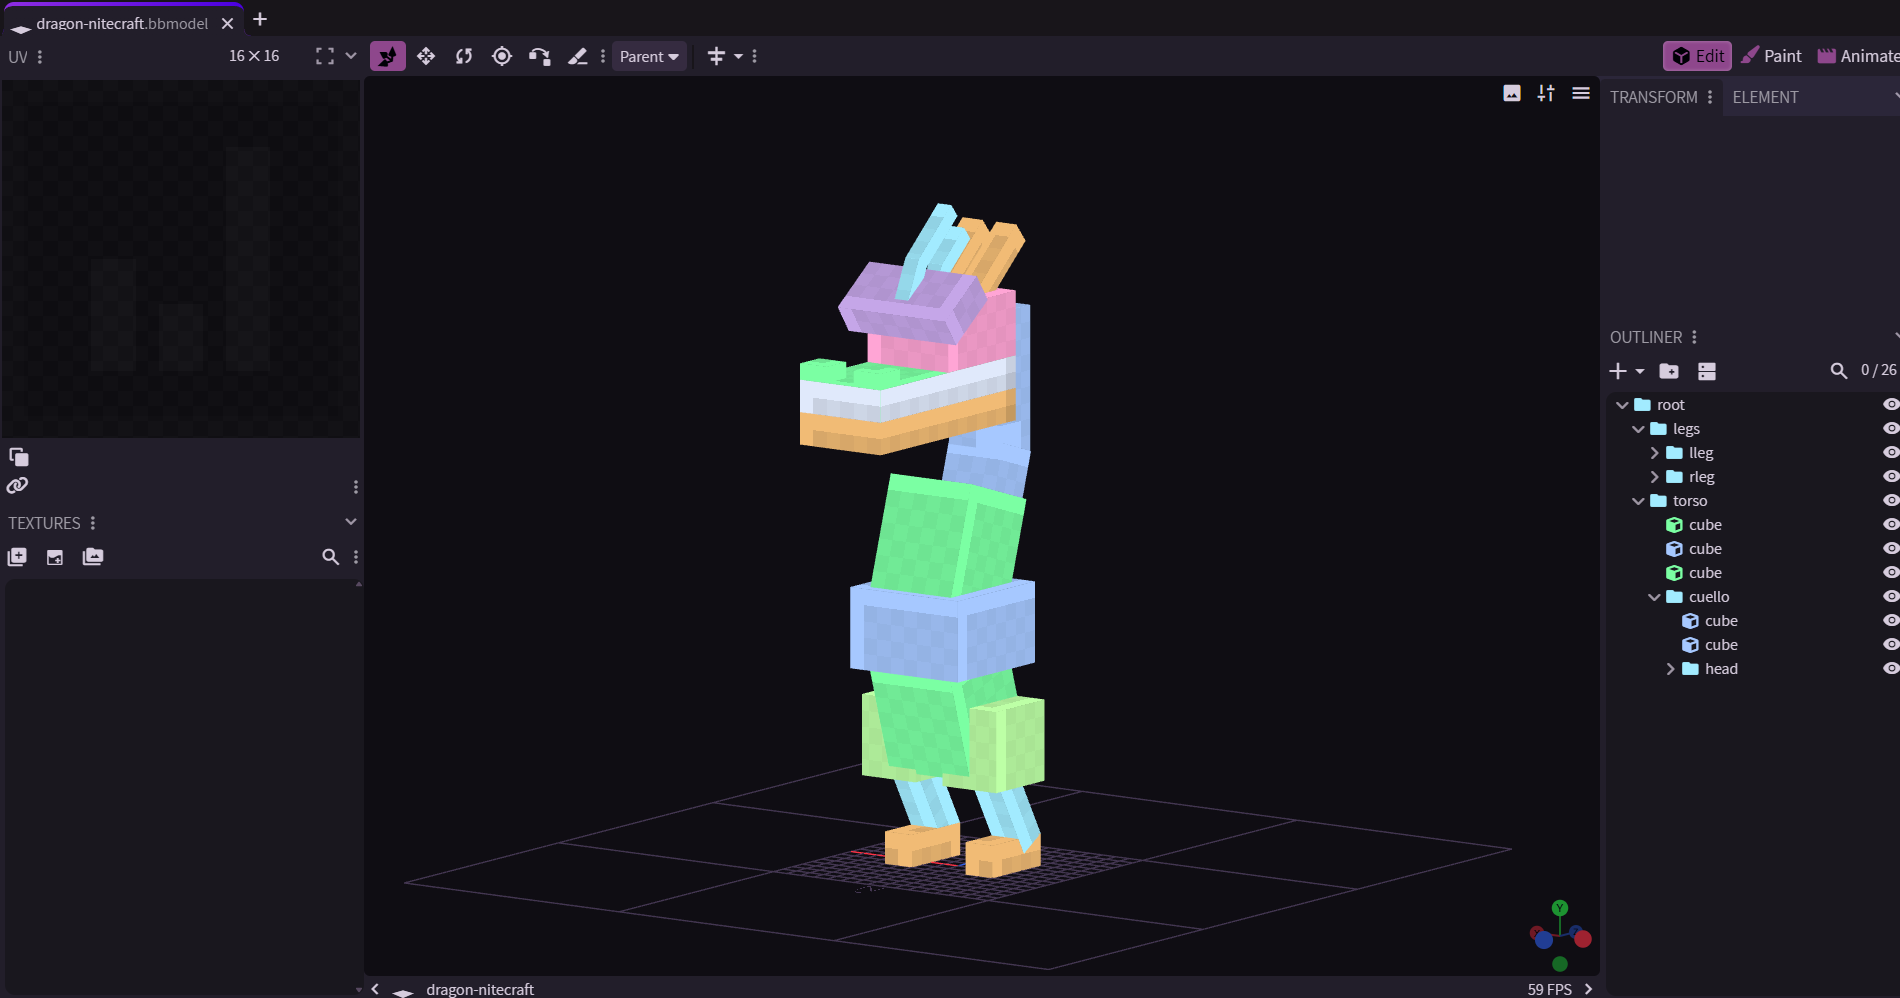Collapse the cuello group
The width and height of the screenshot is (1900, 998).
tap(1654, 597)
